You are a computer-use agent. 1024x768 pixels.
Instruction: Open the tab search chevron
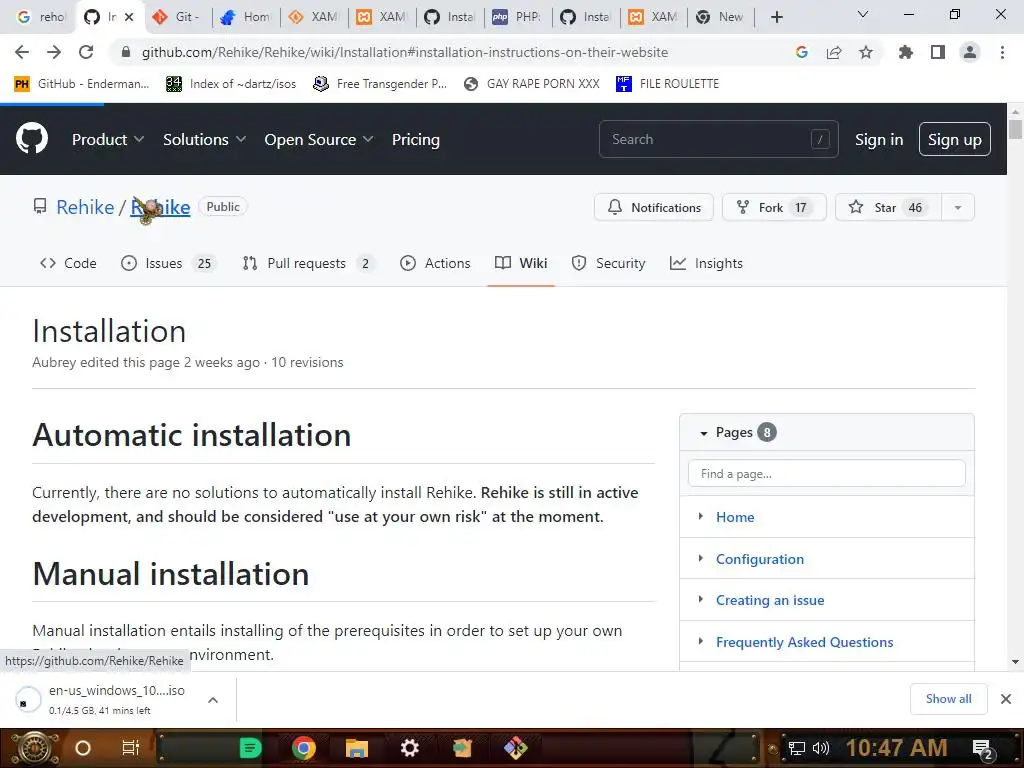click(863, 14)
